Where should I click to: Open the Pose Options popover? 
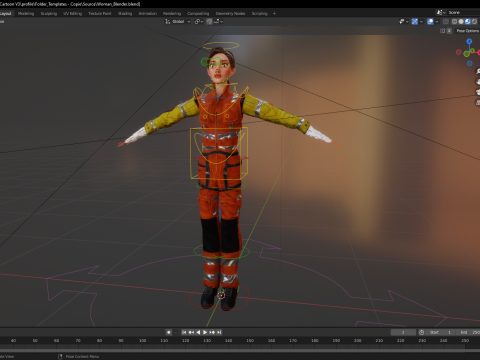click(467, 31)
